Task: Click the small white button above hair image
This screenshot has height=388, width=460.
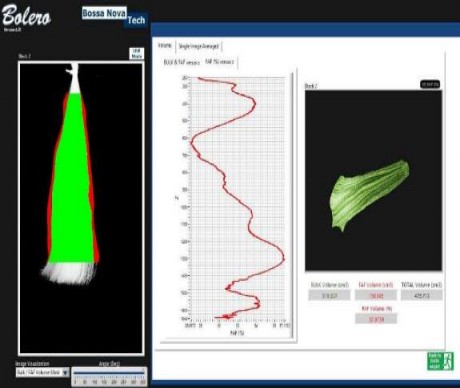Action: click(136, 54)
